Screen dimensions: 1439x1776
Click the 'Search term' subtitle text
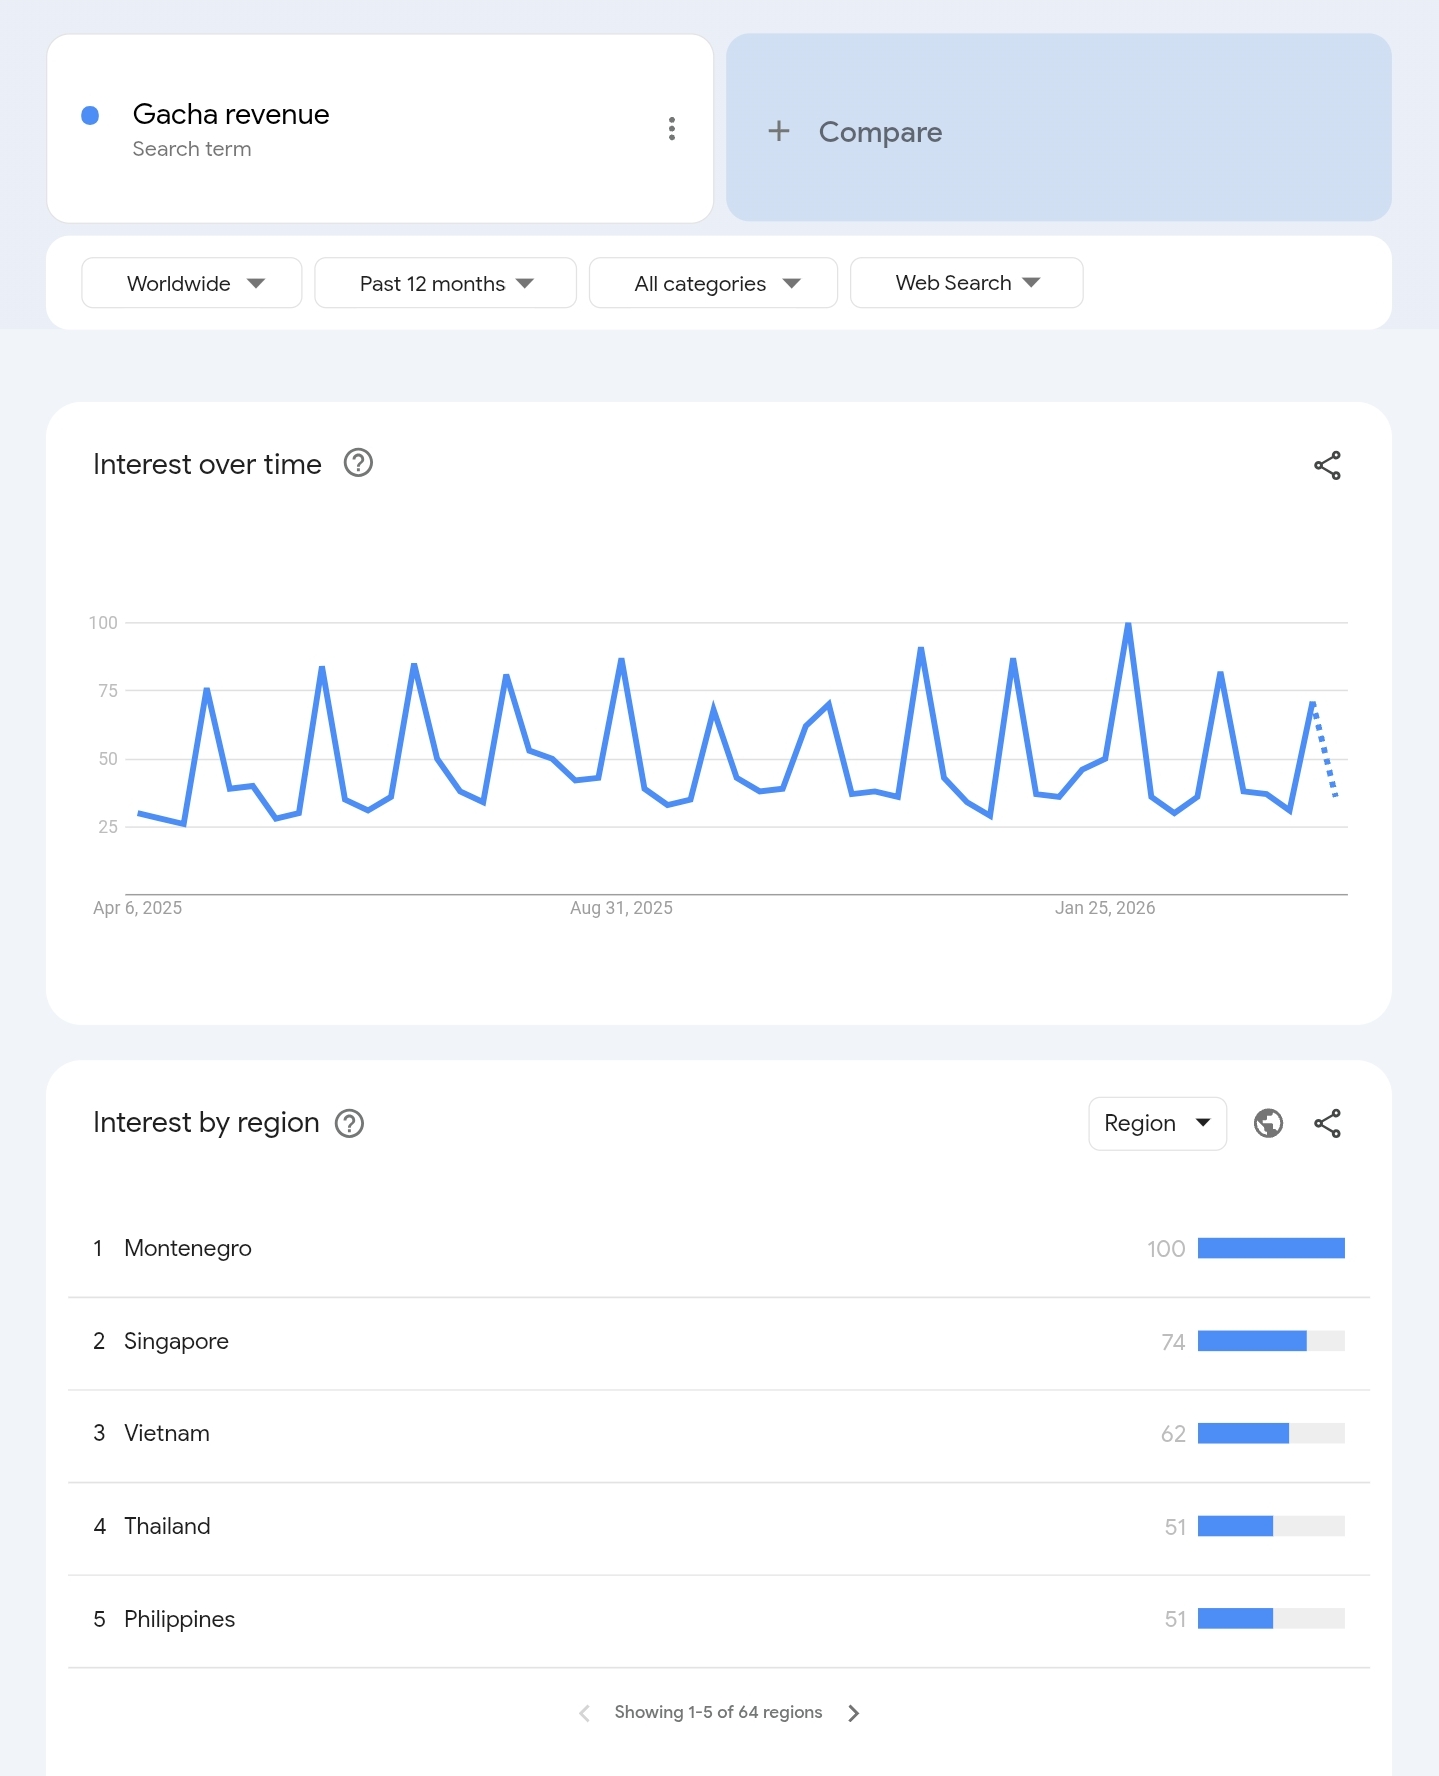click(192, 149)
